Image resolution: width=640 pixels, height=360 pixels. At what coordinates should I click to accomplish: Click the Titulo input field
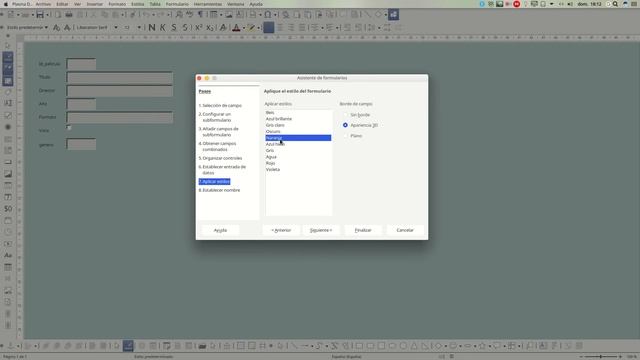[x=120, y=78]
